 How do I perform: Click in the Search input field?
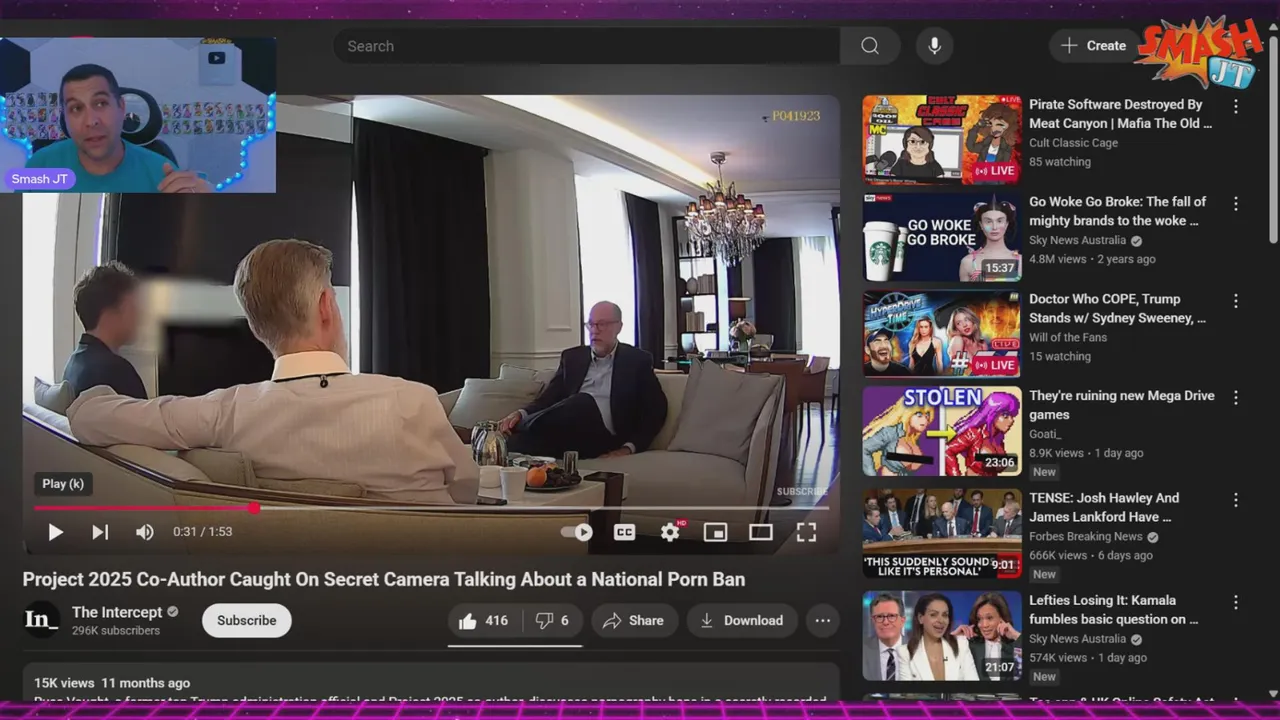tap(587, 46)
